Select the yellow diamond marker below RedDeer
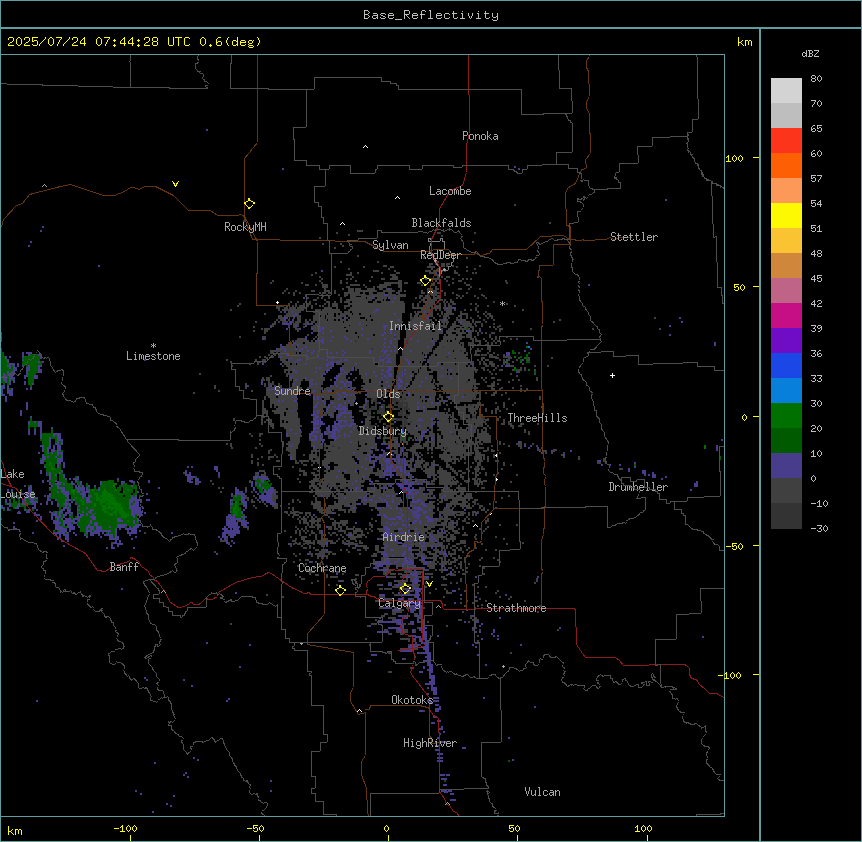The height and width of the screenshot is (842, 862). (x=426, y=281)
